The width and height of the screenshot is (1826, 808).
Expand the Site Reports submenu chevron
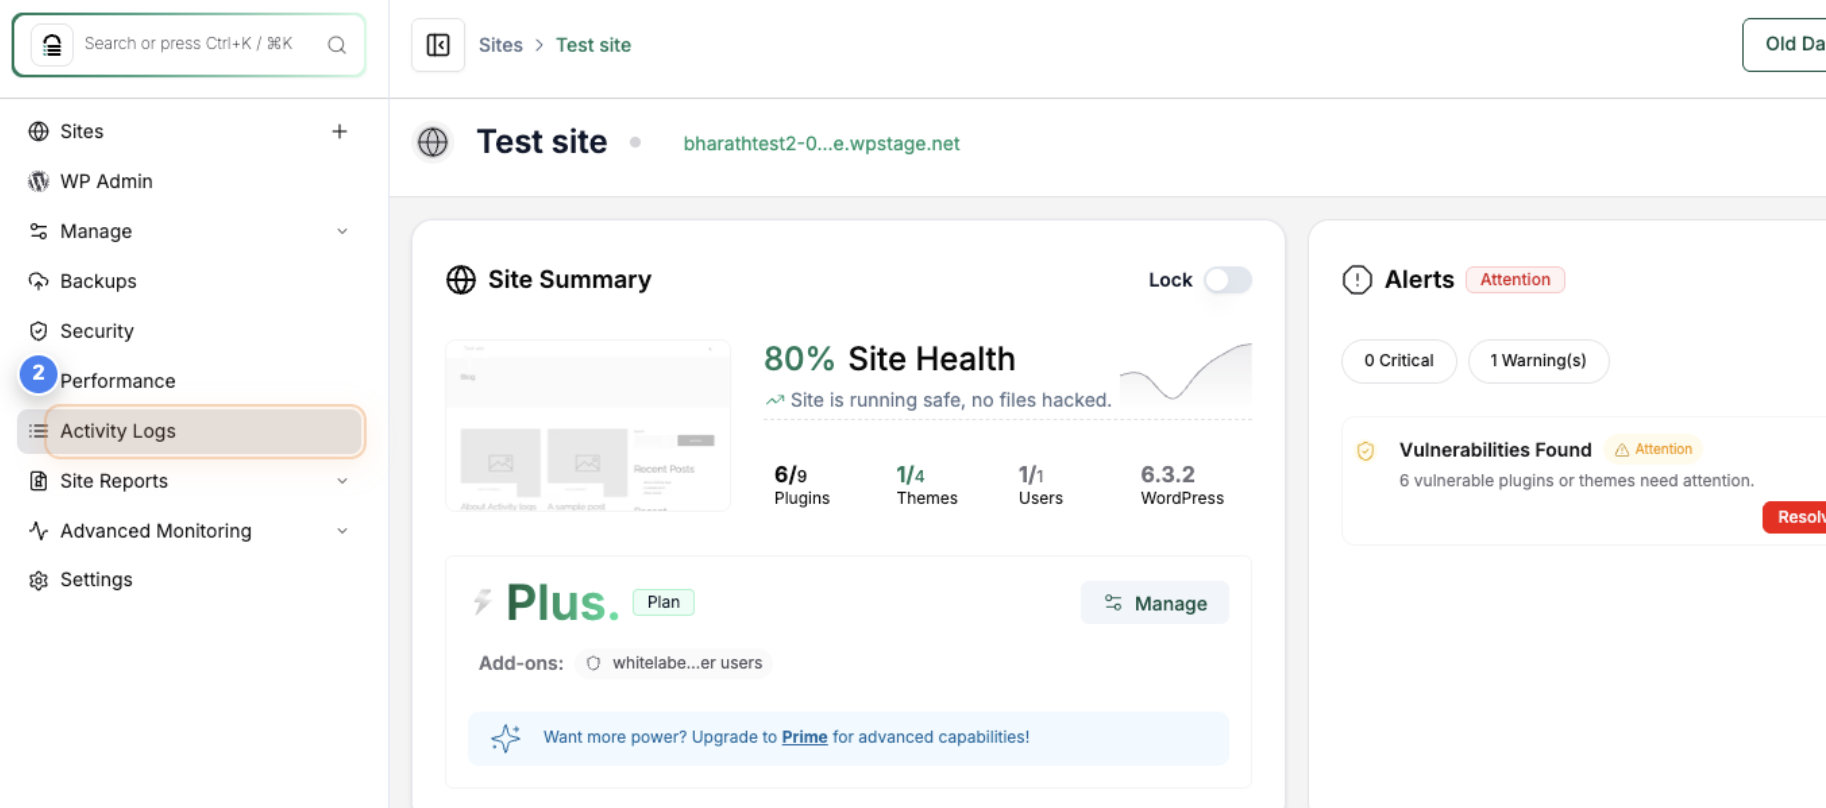click(x=342, y=481)
